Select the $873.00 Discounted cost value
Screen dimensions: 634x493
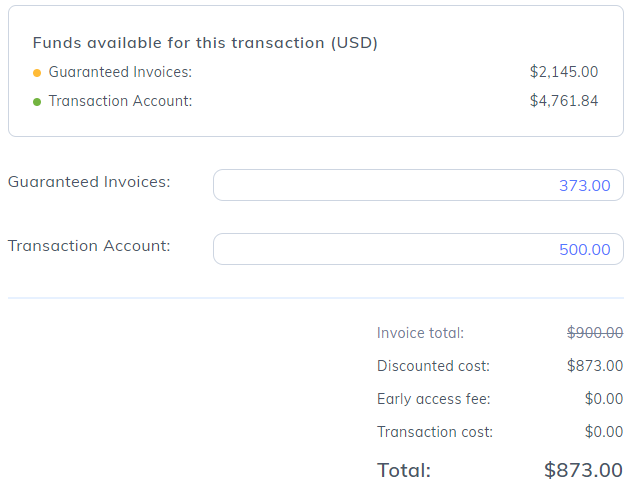[595, 366]
